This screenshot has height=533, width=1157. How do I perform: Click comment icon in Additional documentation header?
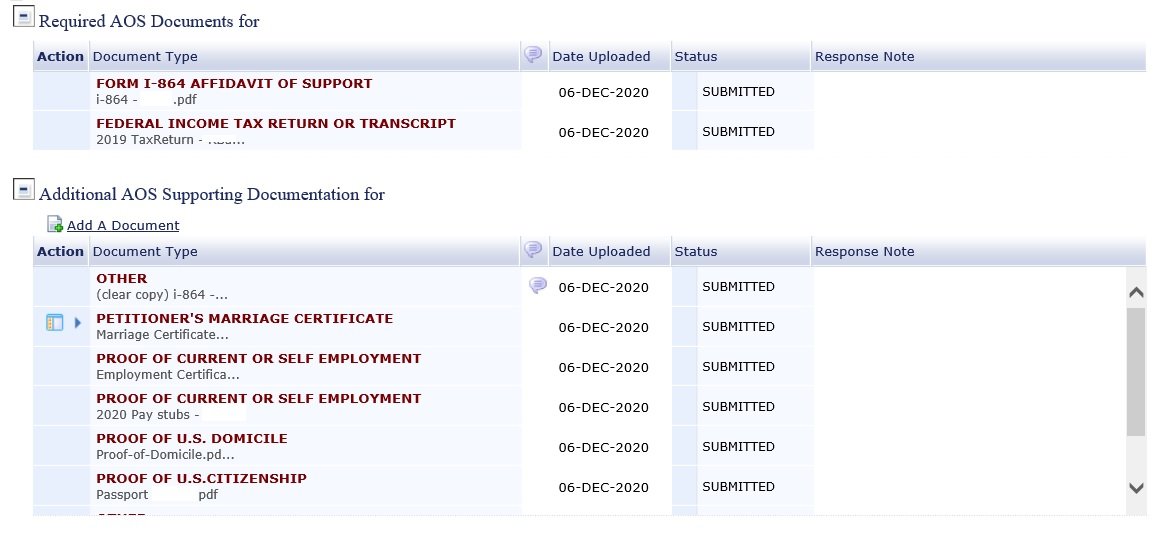(533, 250)
